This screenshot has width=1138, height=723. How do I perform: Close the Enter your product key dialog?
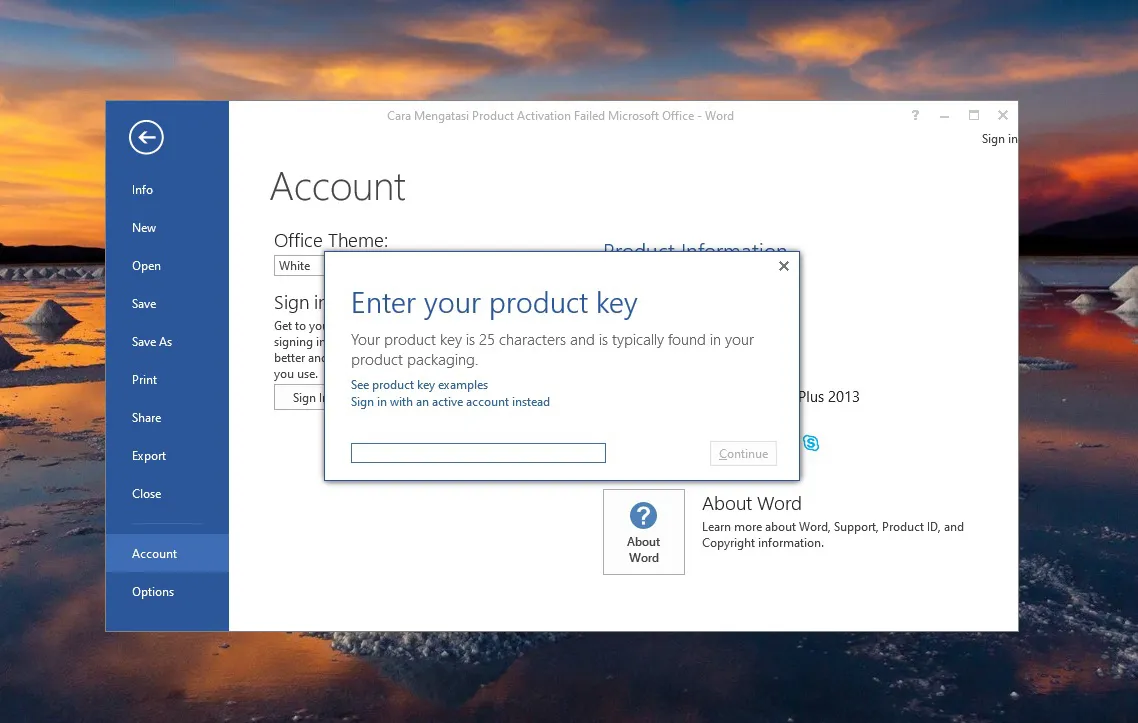(783, 266)
